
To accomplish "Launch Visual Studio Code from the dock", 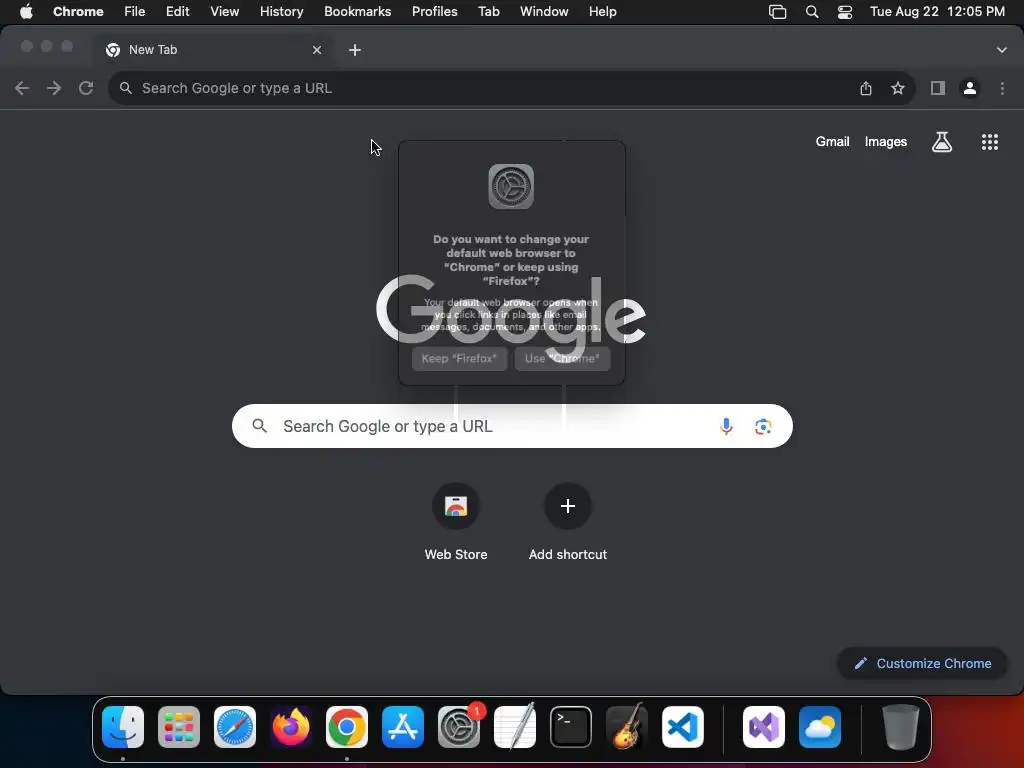I will click(682, 727).
